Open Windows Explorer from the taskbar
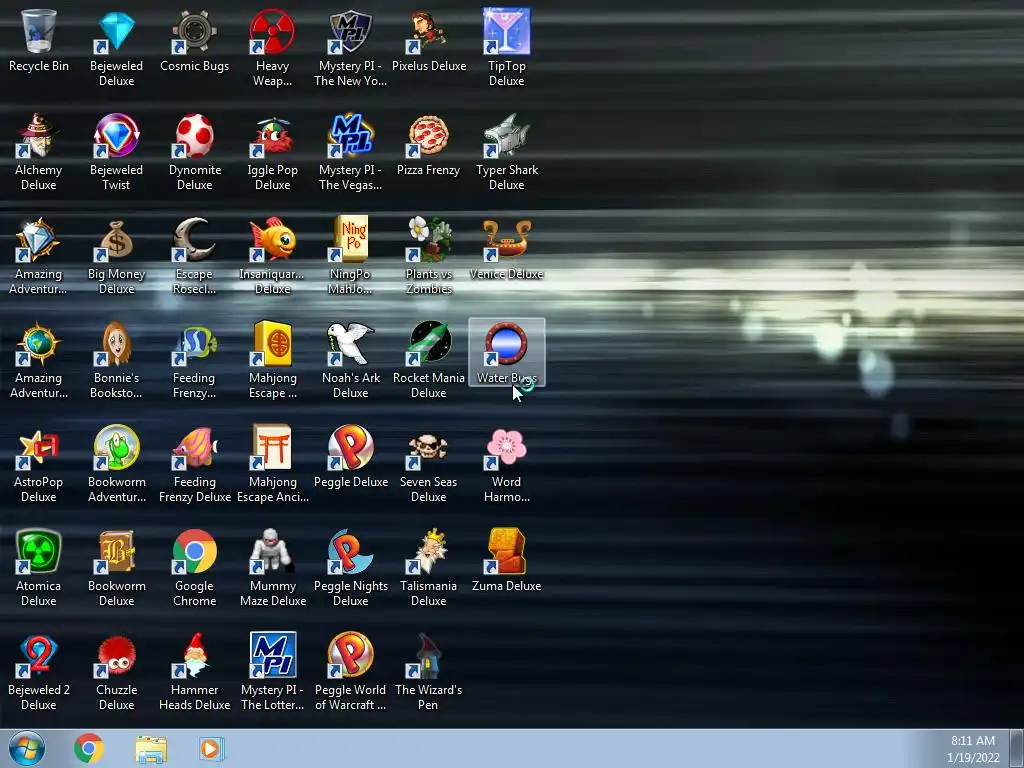 coord(151,748)
